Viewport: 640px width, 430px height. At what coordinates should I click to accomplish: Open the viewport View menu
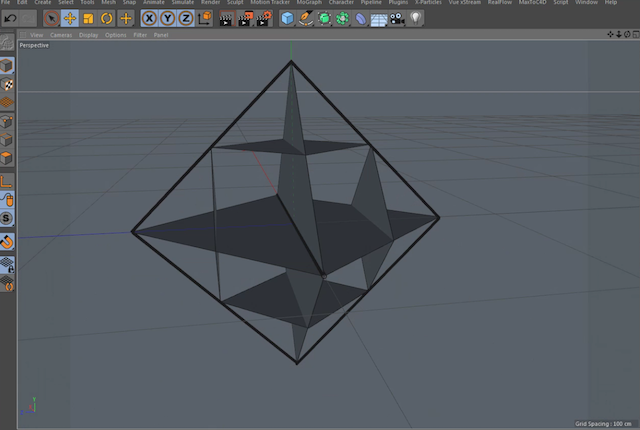coord(36,35)
